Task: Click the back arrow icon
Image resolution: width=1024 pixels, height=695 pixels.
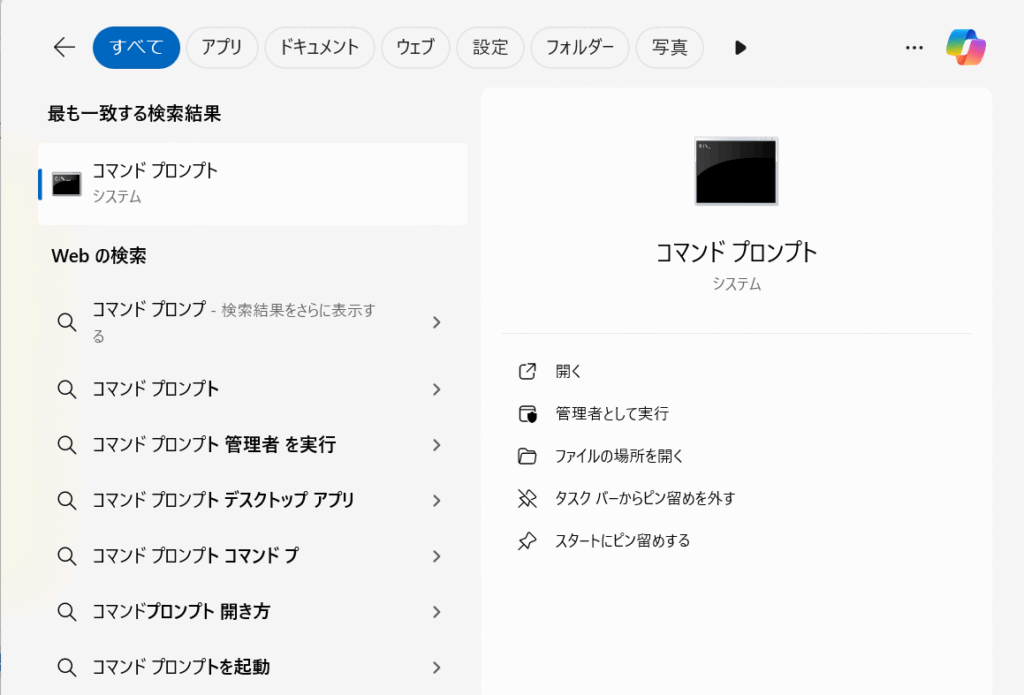Action: 64,47
